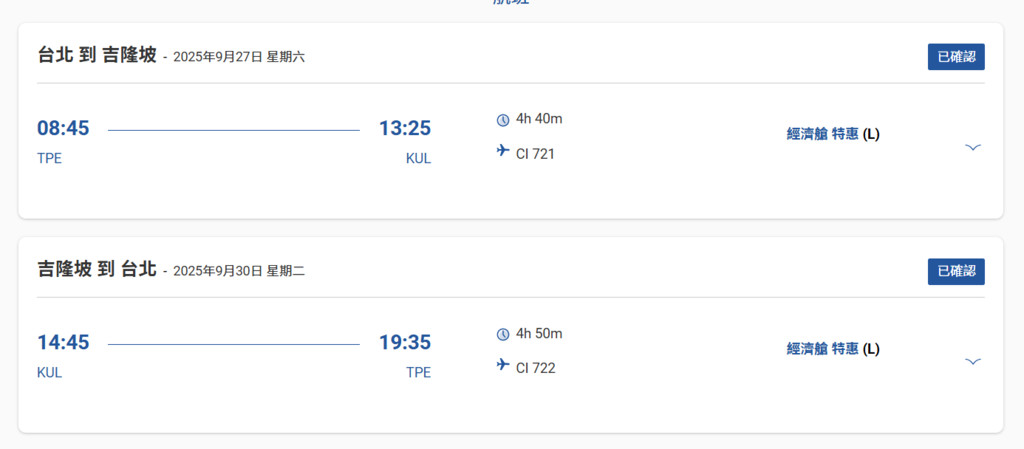This screenshot has width=1024, height=449.
Task: Select the 台北 到 吉隆坡 heading
Action: (97, 55)
